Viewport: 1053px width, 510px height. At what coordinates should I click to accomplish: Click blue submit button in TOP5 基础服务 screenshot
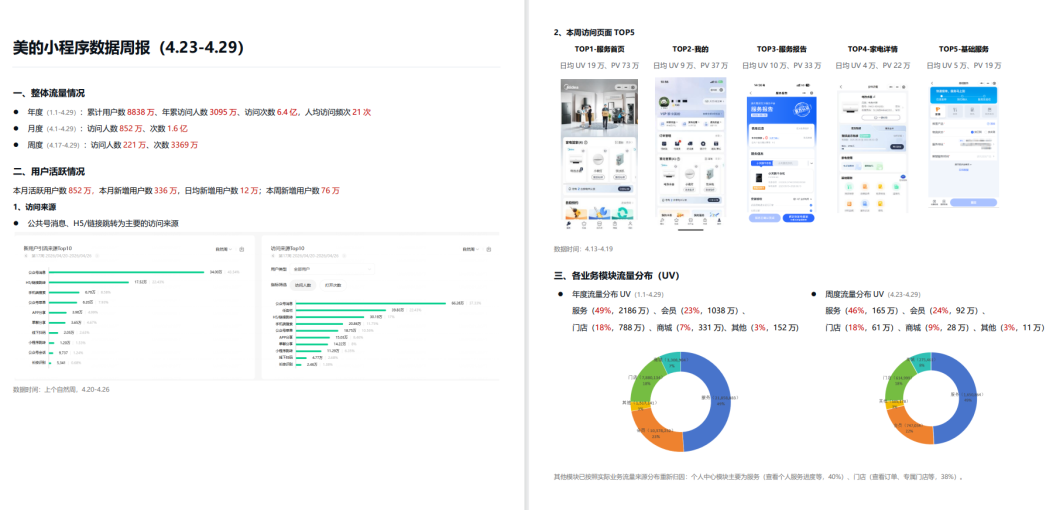click(973, 202)
